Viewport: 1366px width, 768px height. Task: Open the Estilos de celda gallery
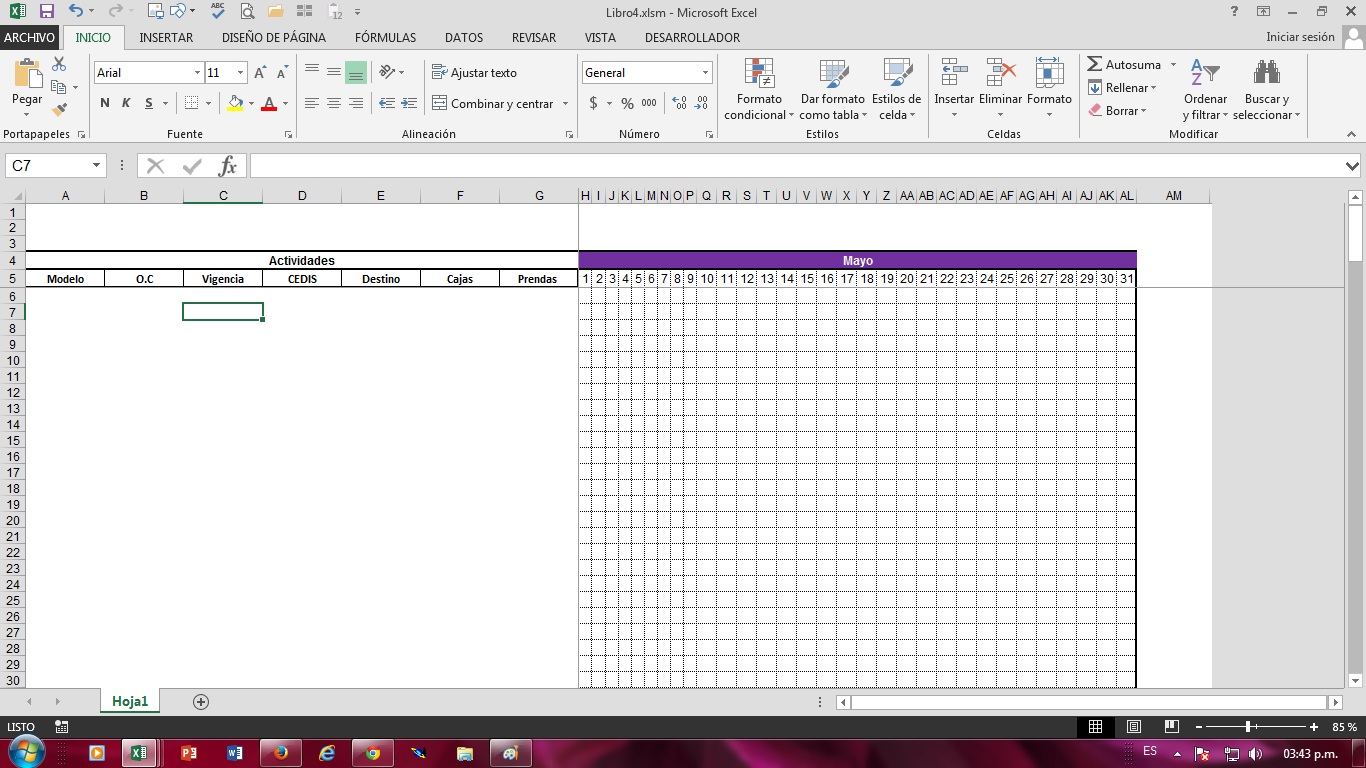[896, 90]
